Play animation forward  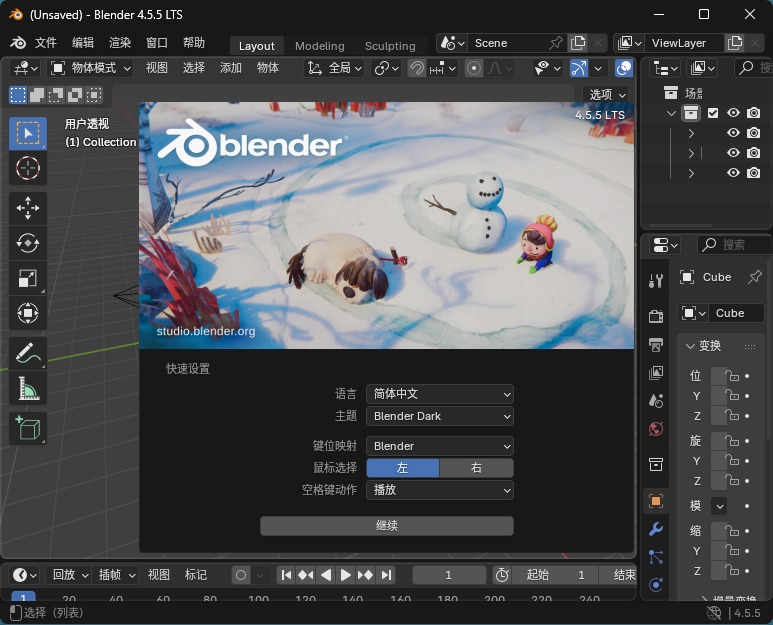pos(346,575)
